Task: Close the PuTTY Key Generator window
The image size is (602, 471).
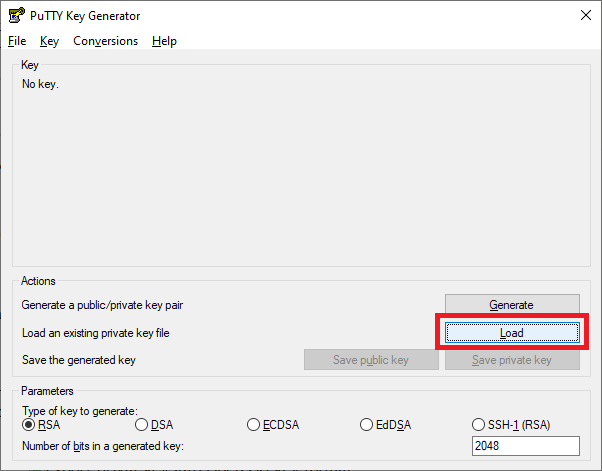Action: (x=586, y=15)
